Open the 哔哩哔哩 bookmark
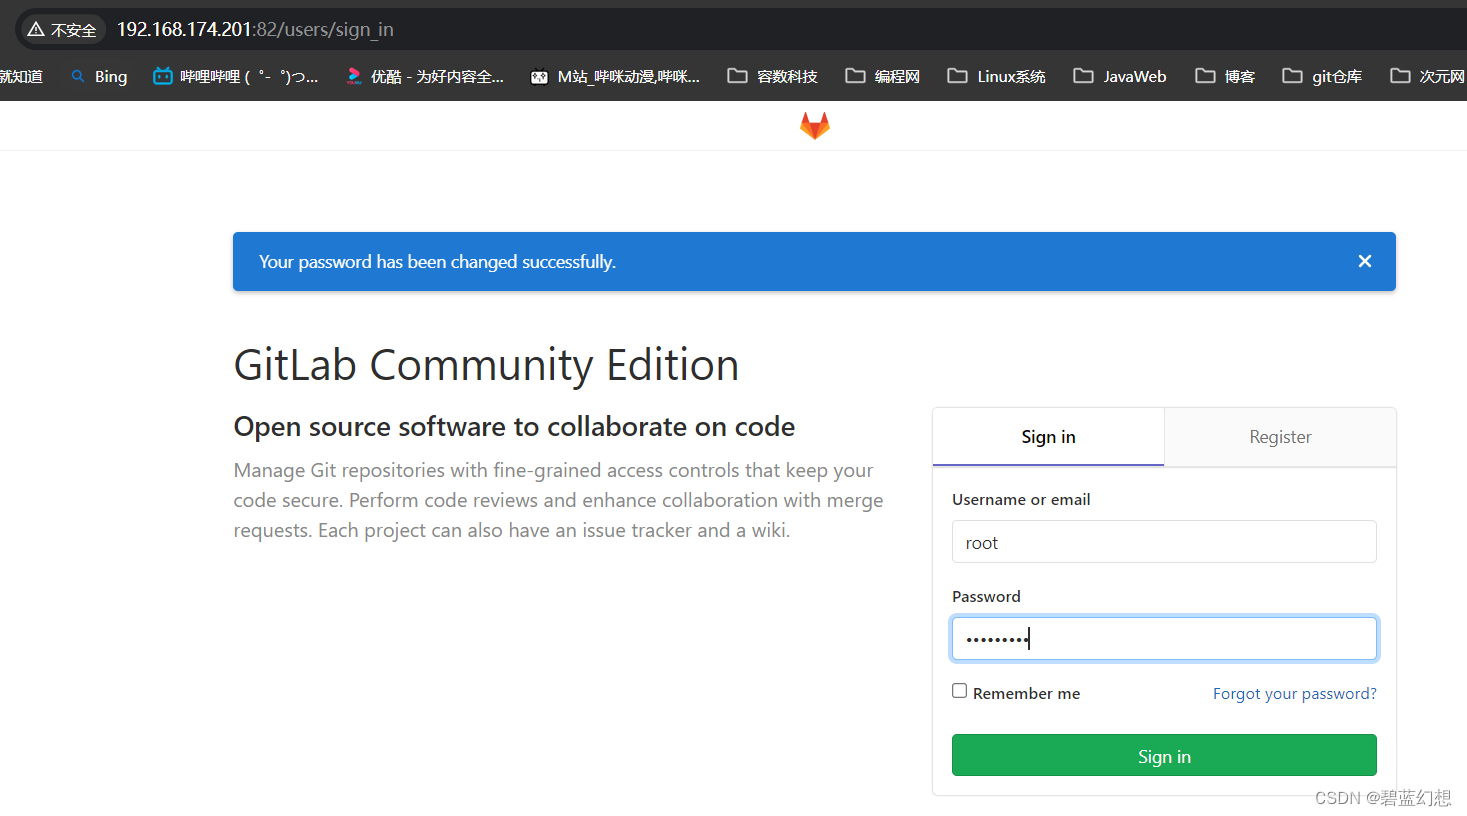This screenshot has height=816, width=1467. 236,76
